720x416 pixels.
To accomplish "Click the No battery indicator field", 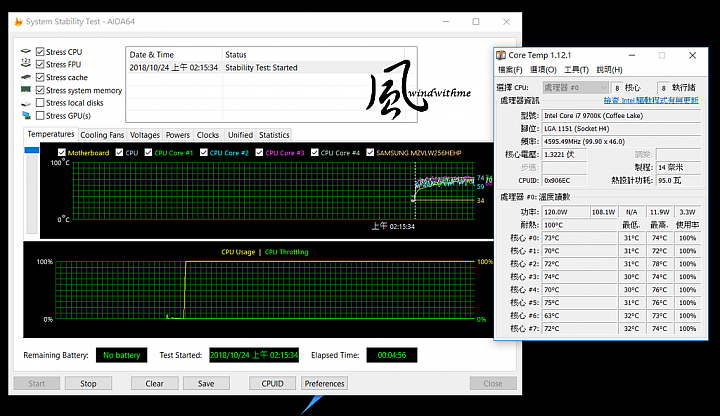I will [121, 355].
